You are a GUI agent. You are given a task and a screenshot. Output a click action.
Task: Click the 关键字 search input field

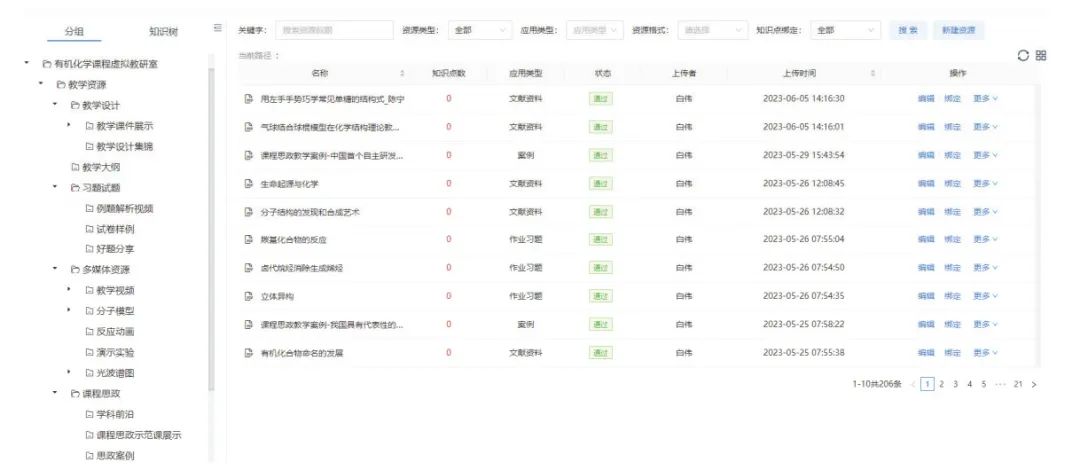(334, 30)
